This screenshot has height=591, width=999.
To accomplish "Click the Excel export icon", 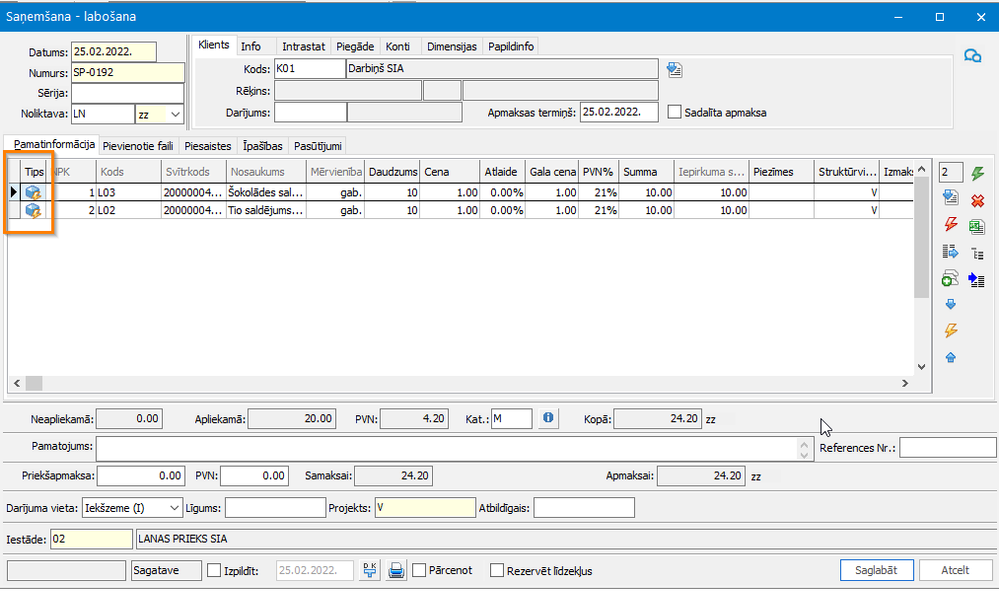I will coord(977,227).
